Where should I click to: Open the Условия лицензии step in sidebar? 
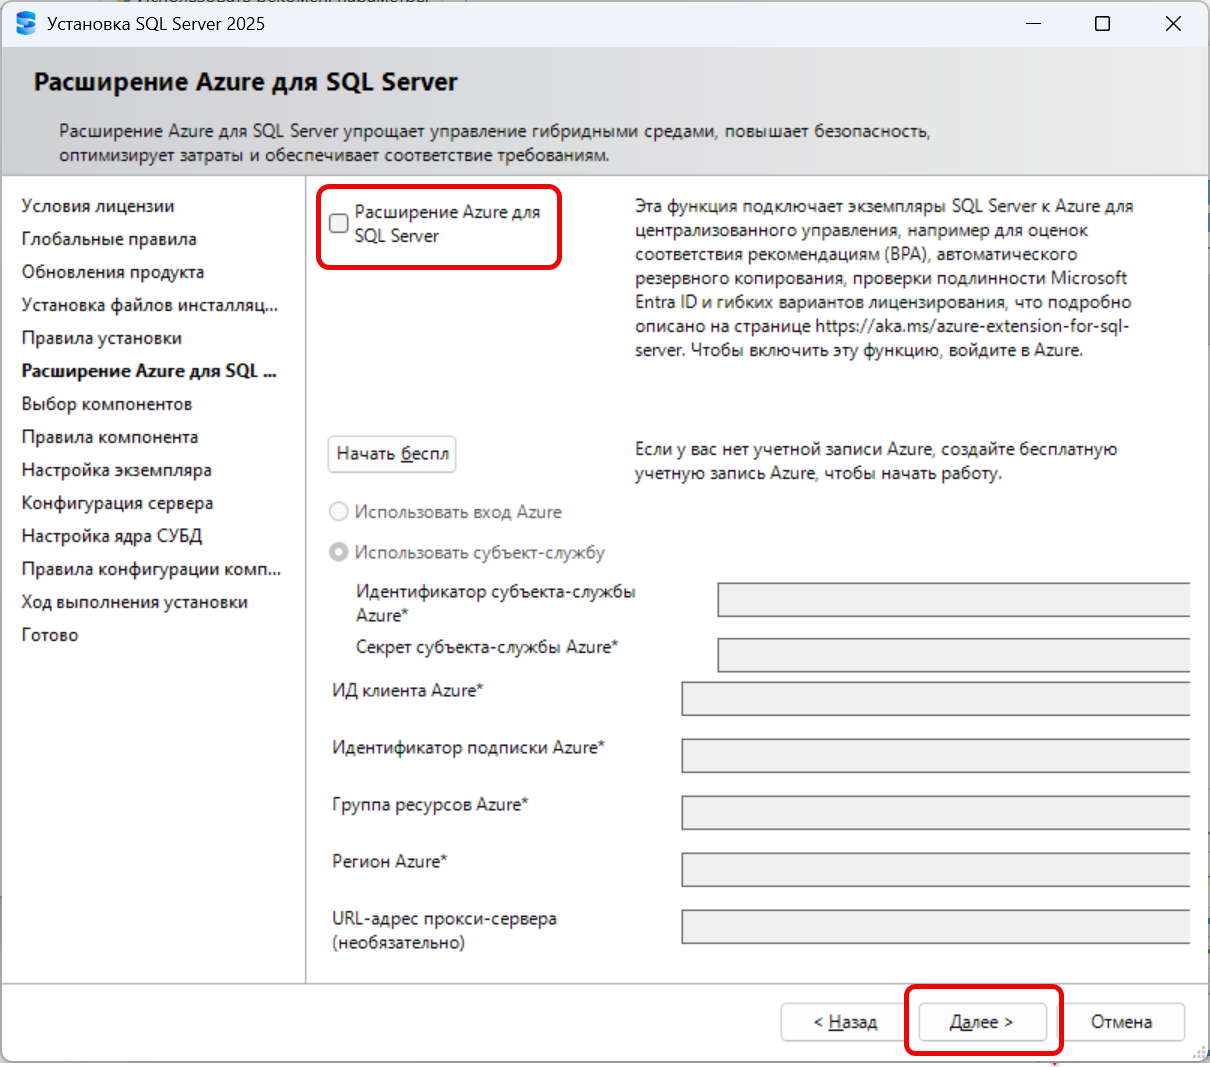98,206
